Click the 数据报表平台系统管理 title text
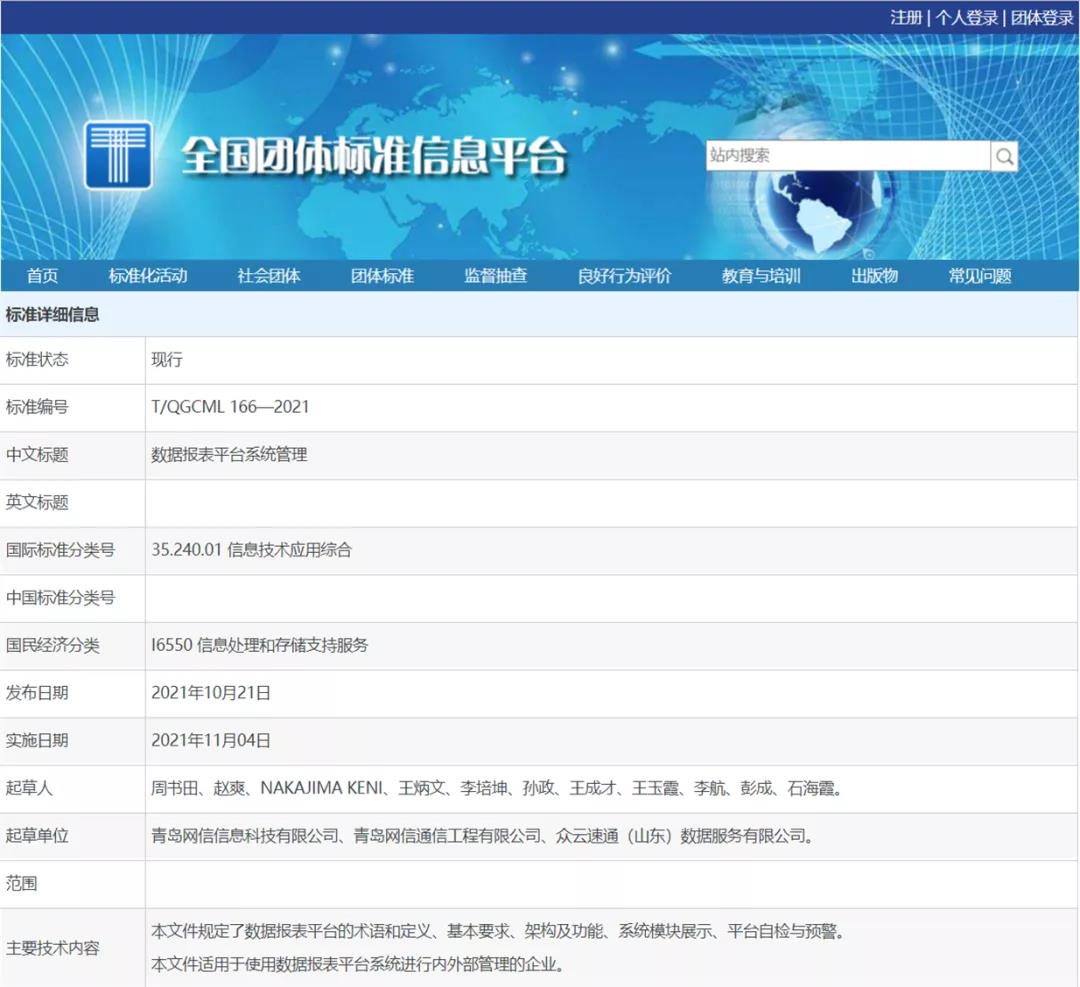Viewport: 1080px width, 987px height. (229, 455)
